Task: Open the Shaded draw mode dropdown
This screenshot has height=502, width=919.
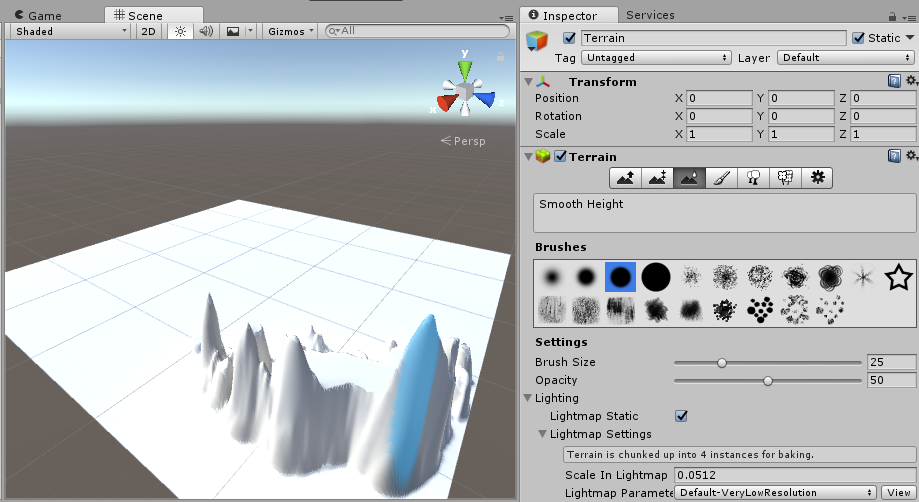Action: pyautogui.click(x=70, y=31)
